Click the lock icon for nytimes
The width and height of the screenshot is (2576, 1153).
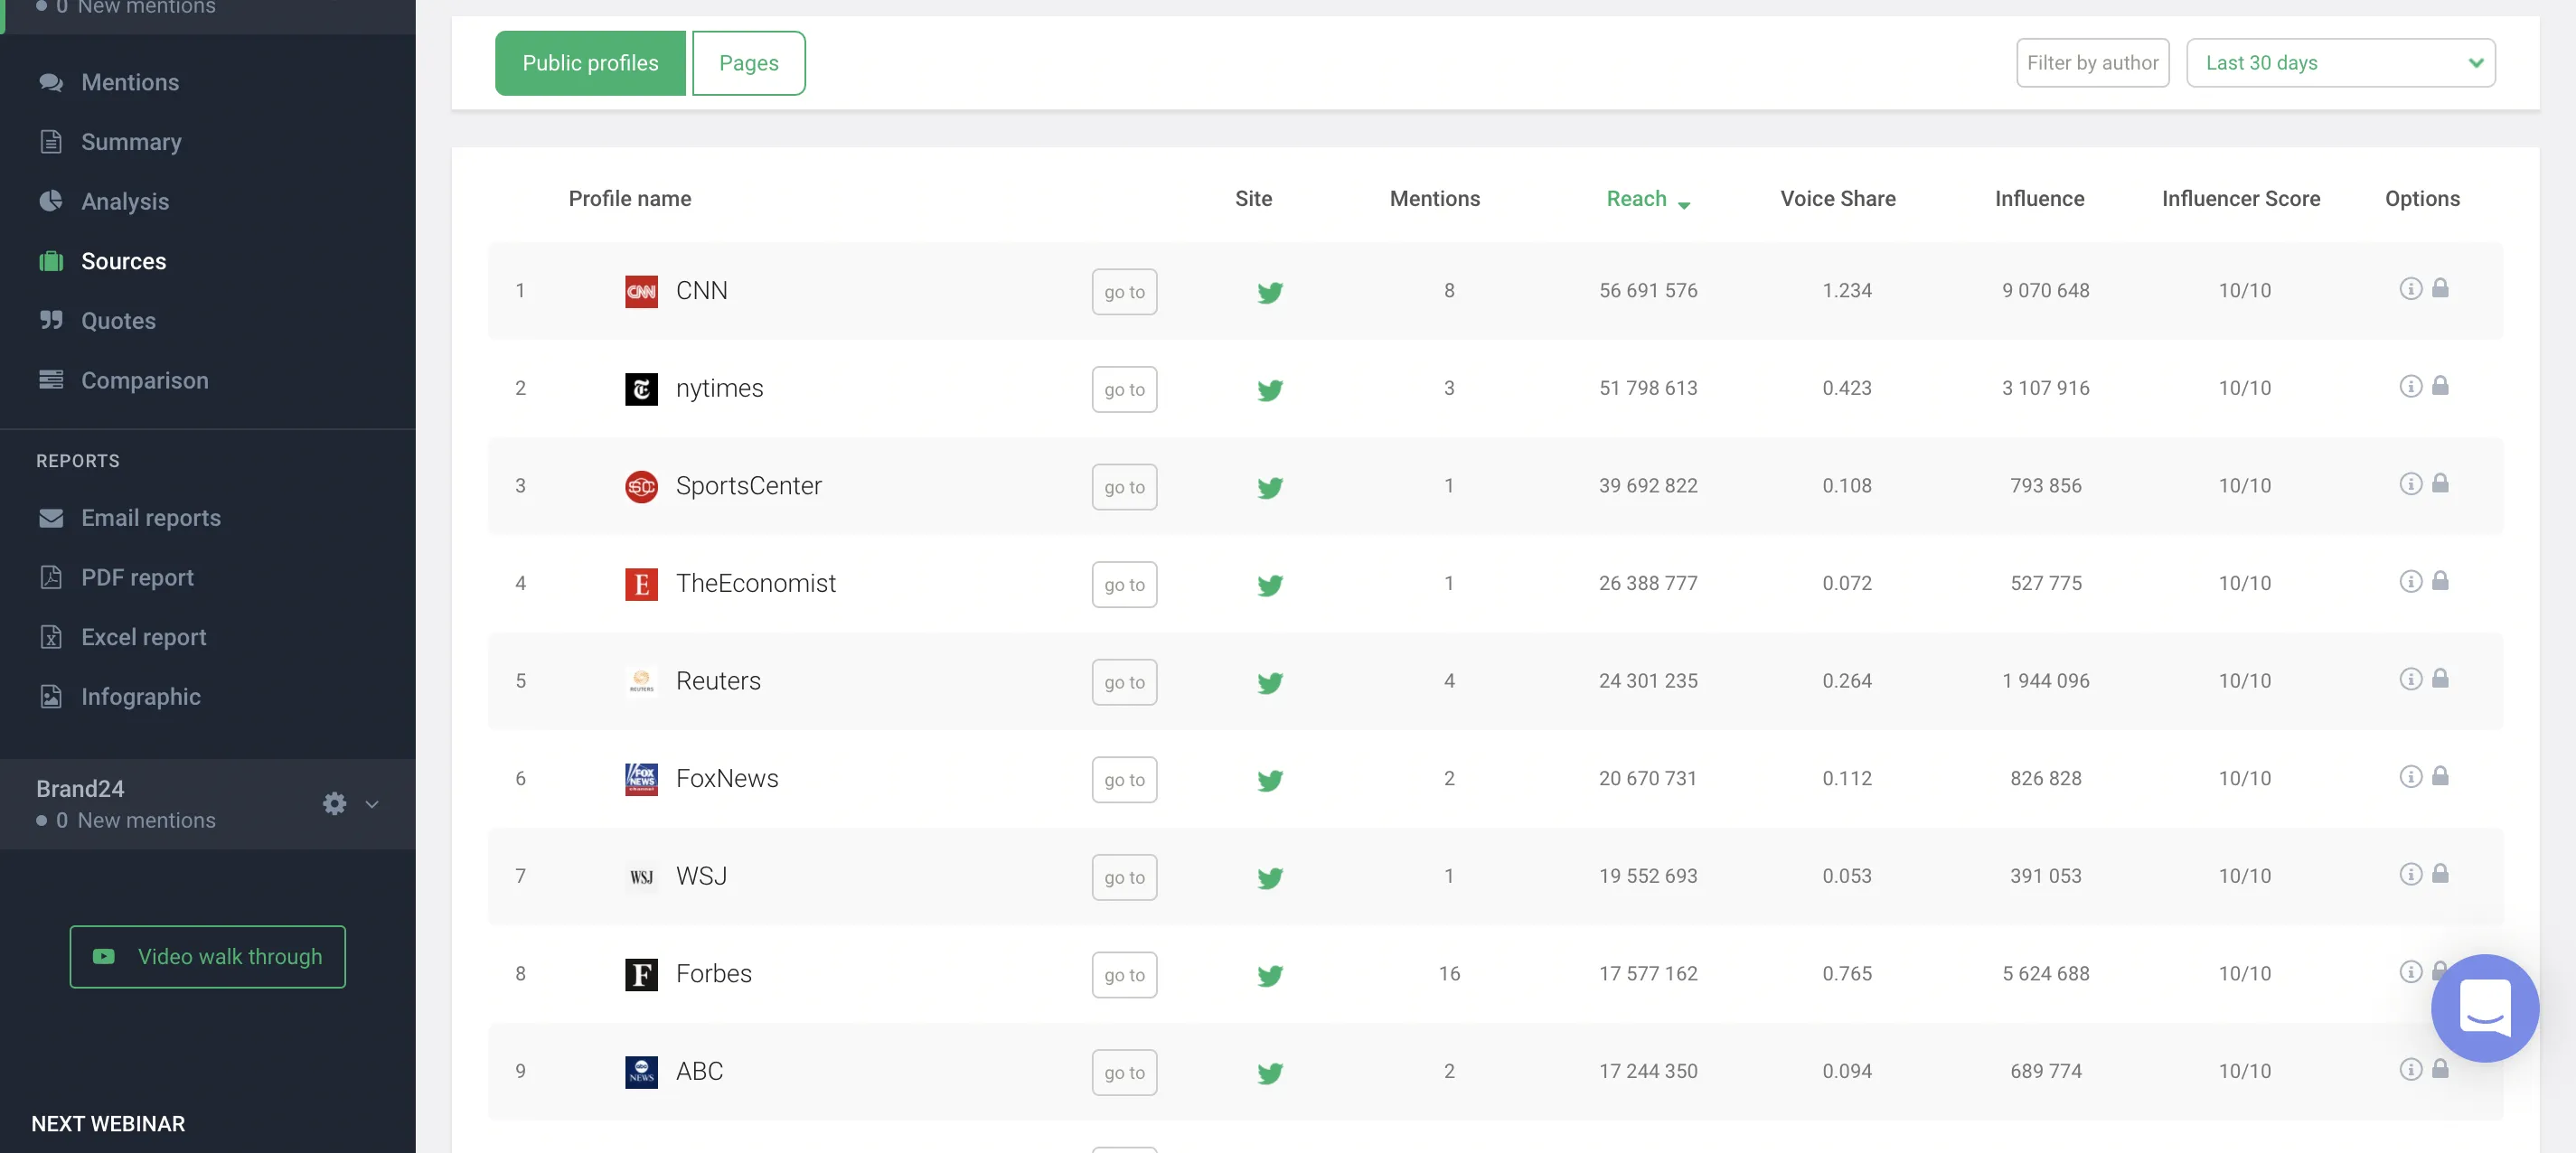[x=2440, y=385]
